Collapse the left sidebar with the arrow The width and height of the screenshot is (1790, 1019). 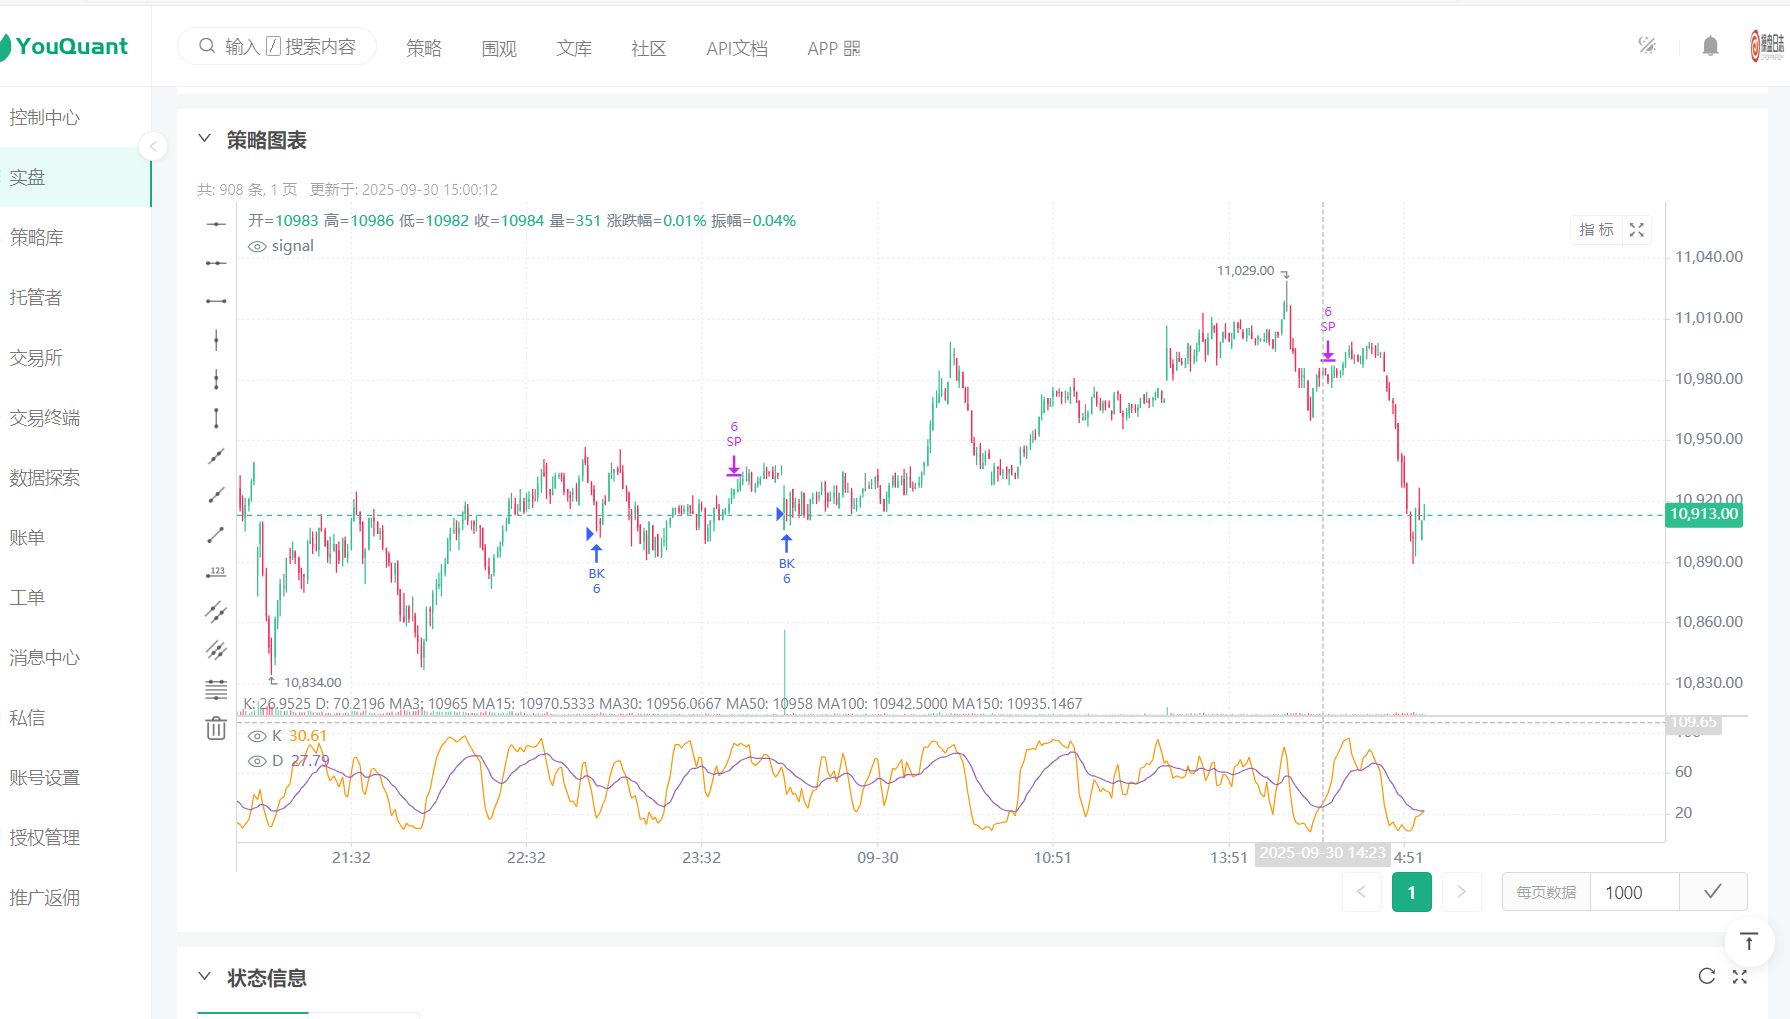(153, 147)
